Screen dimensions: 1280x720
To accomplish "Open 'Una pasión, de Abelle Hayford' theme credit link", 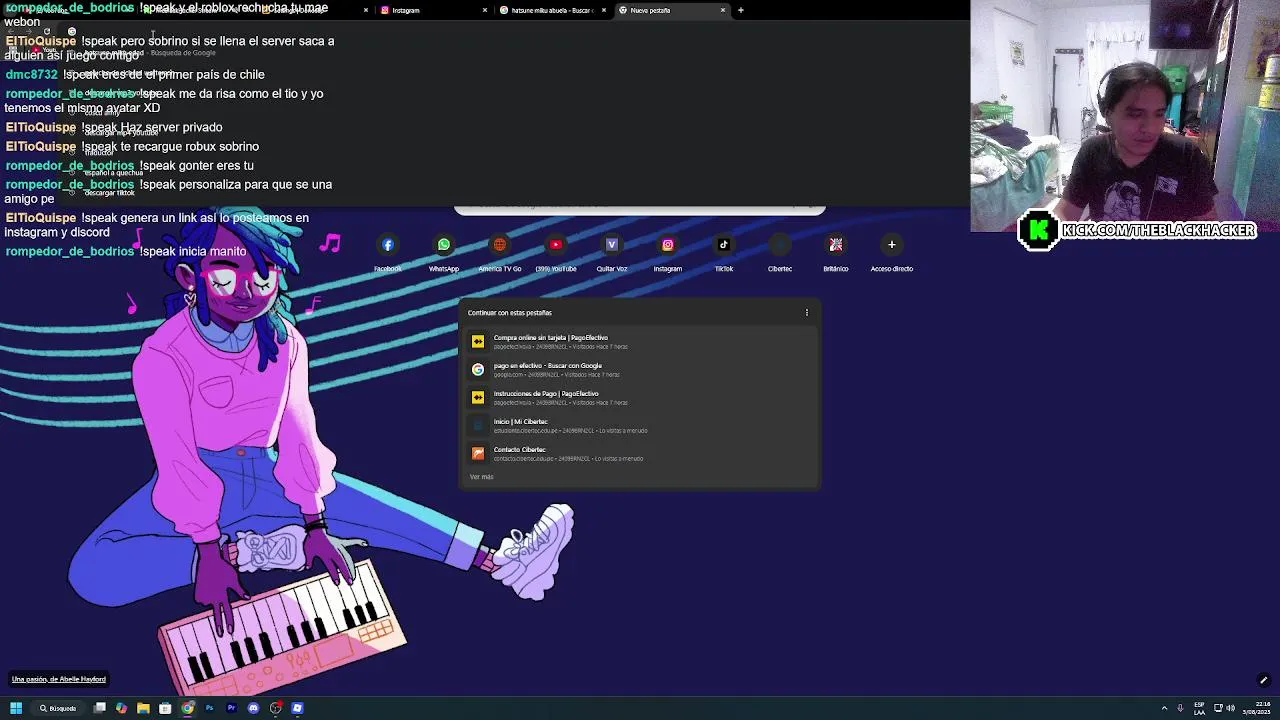I will pos(59,679).
